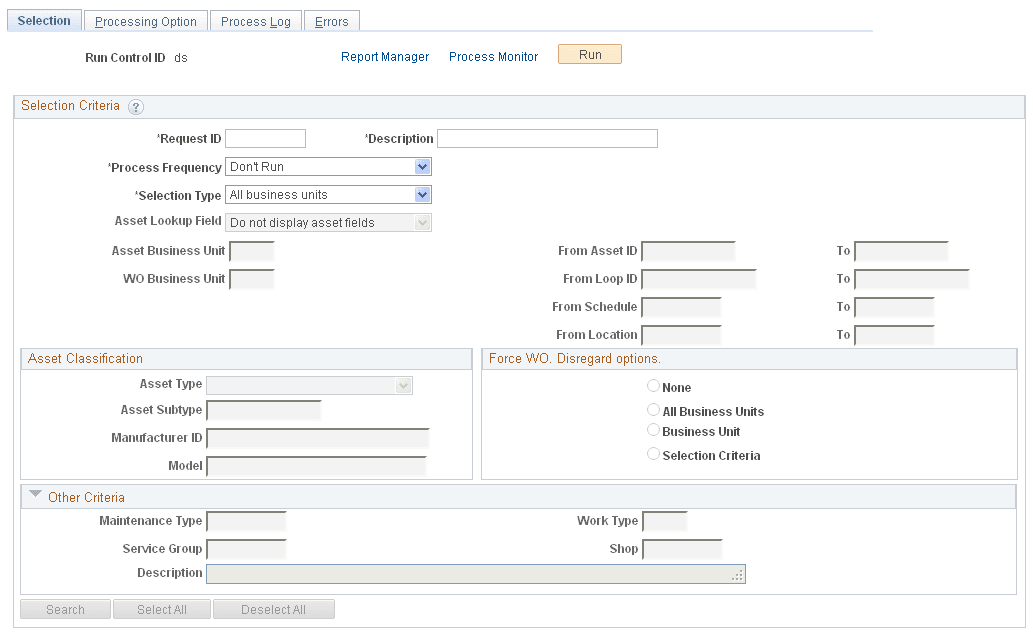
Task: Open the Asset Lookup Field dropdown
Action: coord(422,222)
